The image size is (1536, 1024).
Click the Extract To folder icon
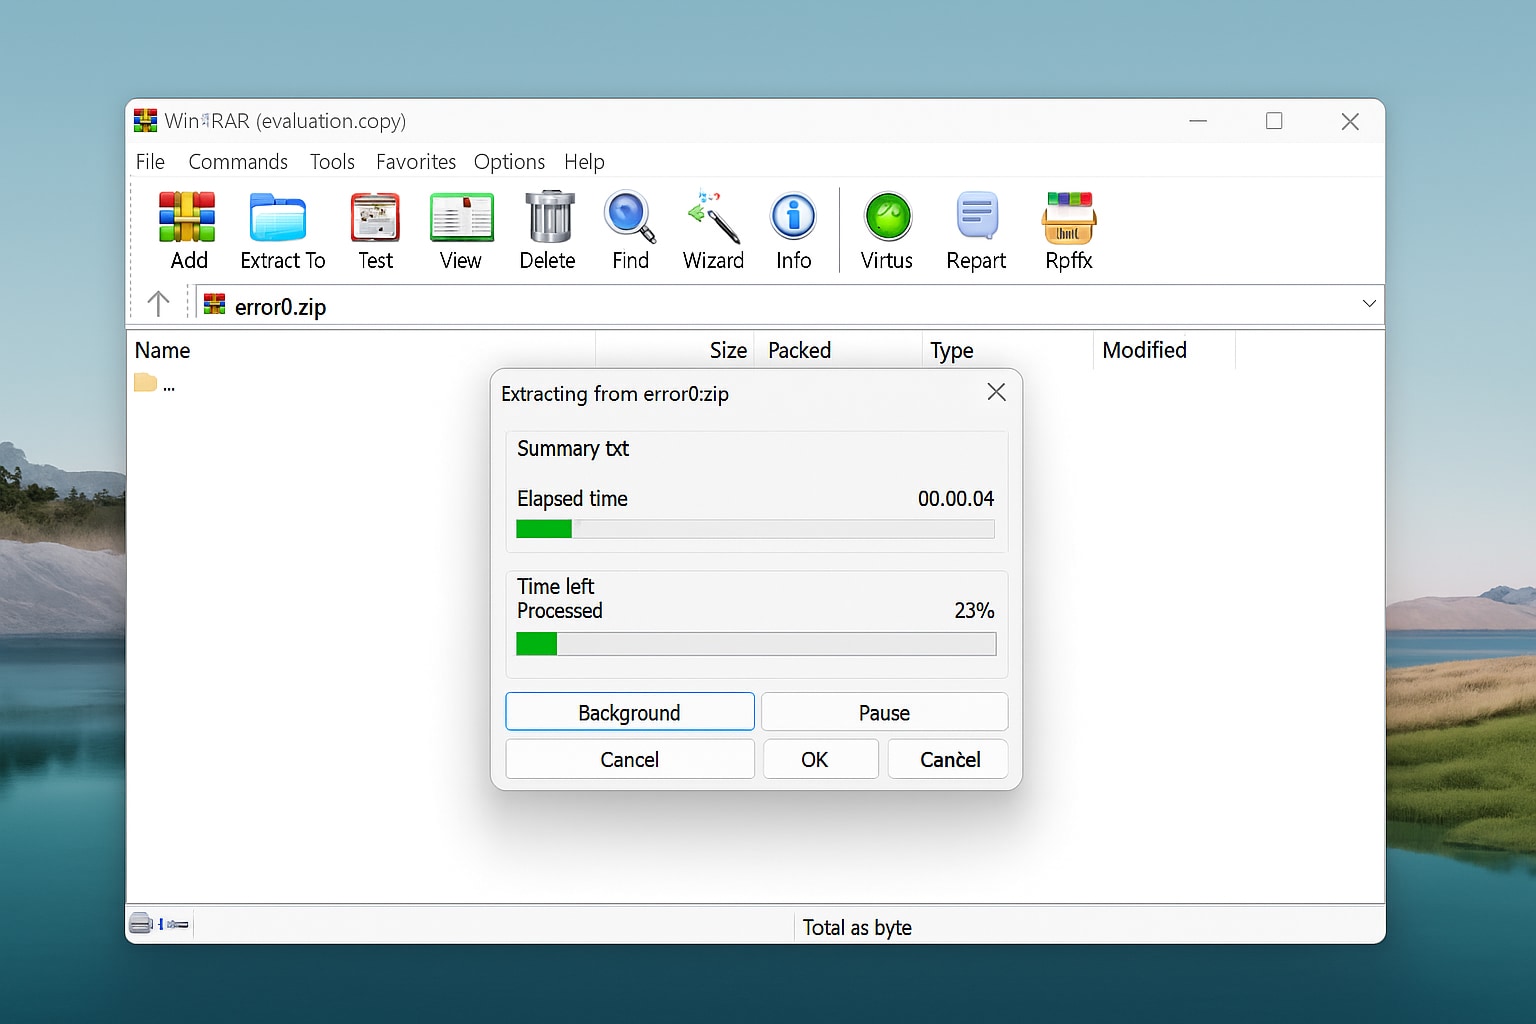click(278, 217)
